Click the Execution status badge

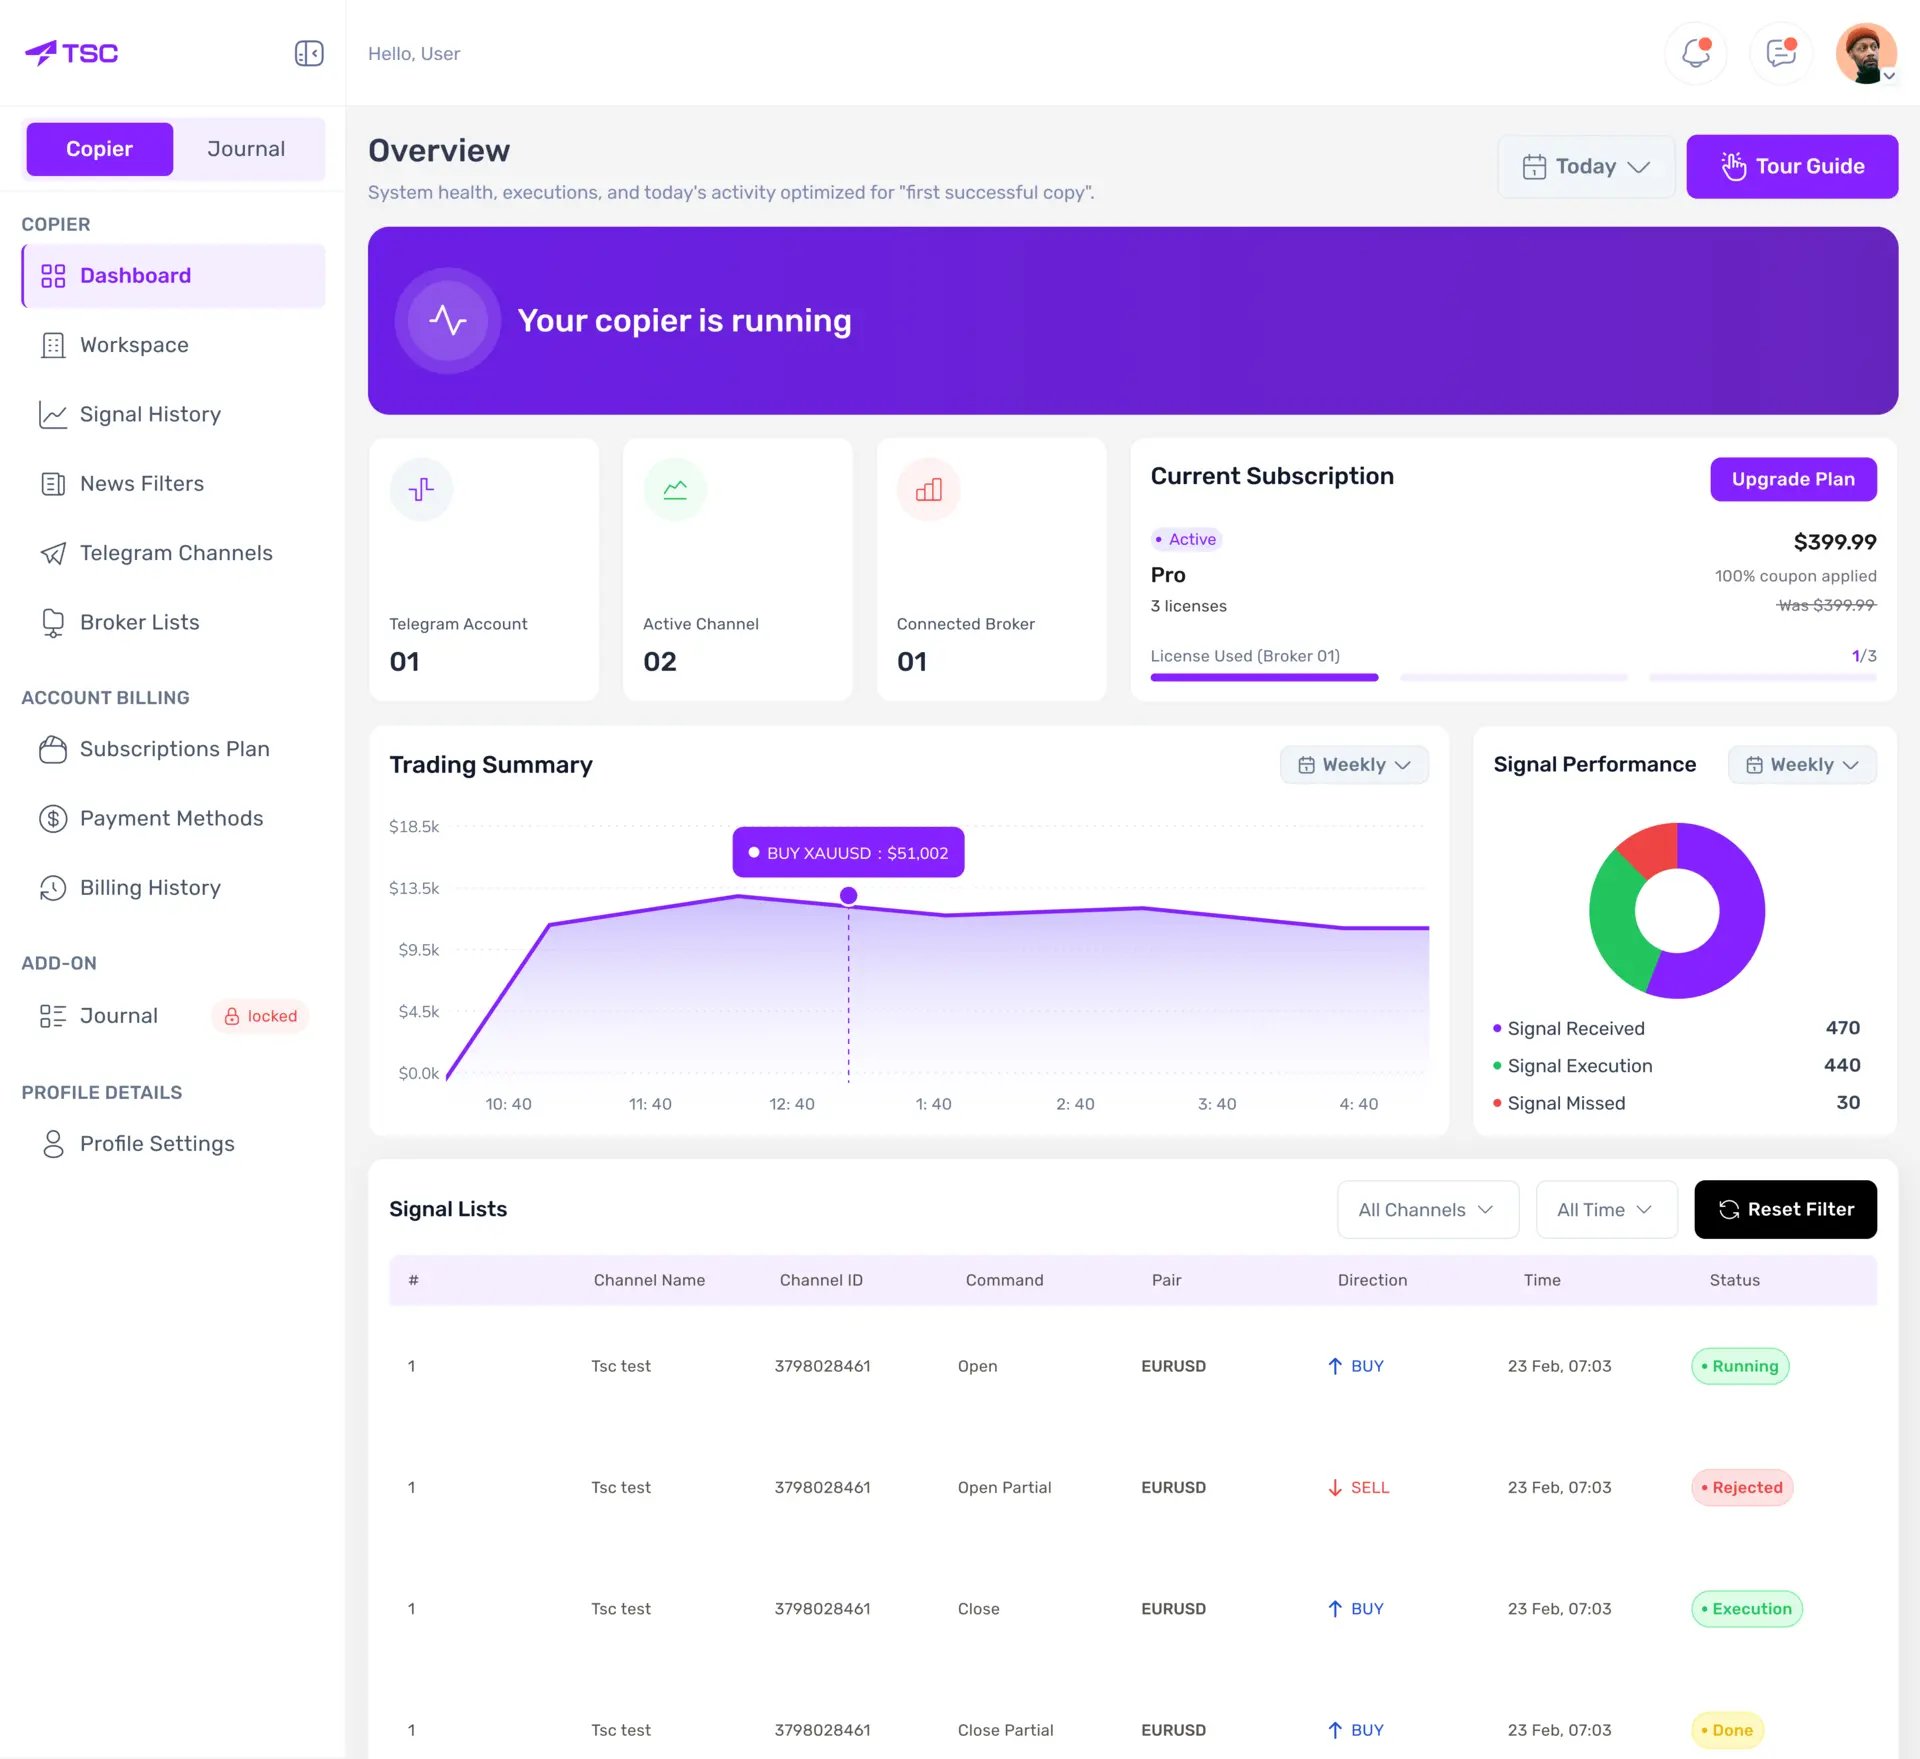1746,1609
